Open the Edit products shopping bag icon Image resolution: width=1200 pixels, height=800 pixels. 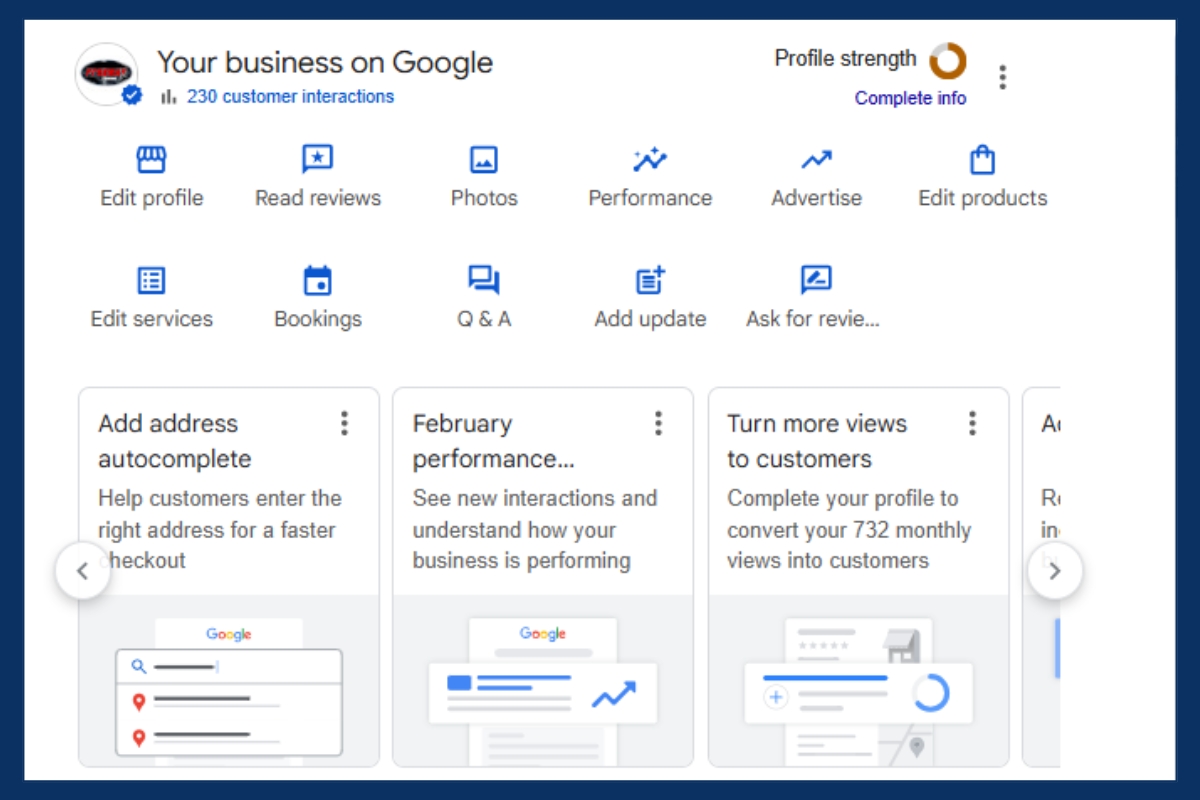pos(982,160)
